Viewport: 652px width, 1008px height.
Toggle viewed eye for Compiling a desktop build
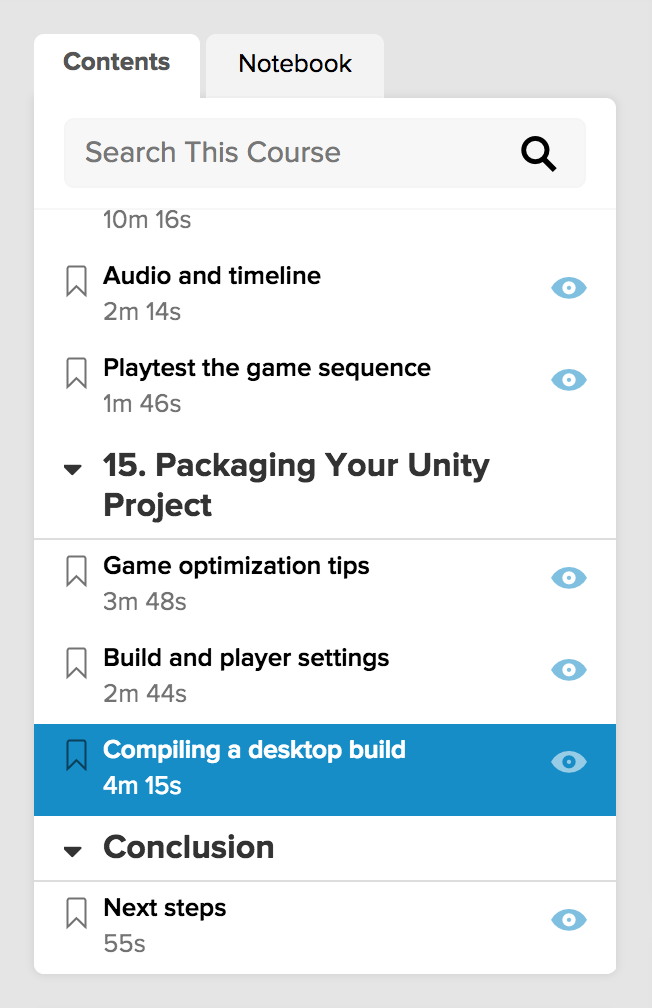tap(569, 762)
